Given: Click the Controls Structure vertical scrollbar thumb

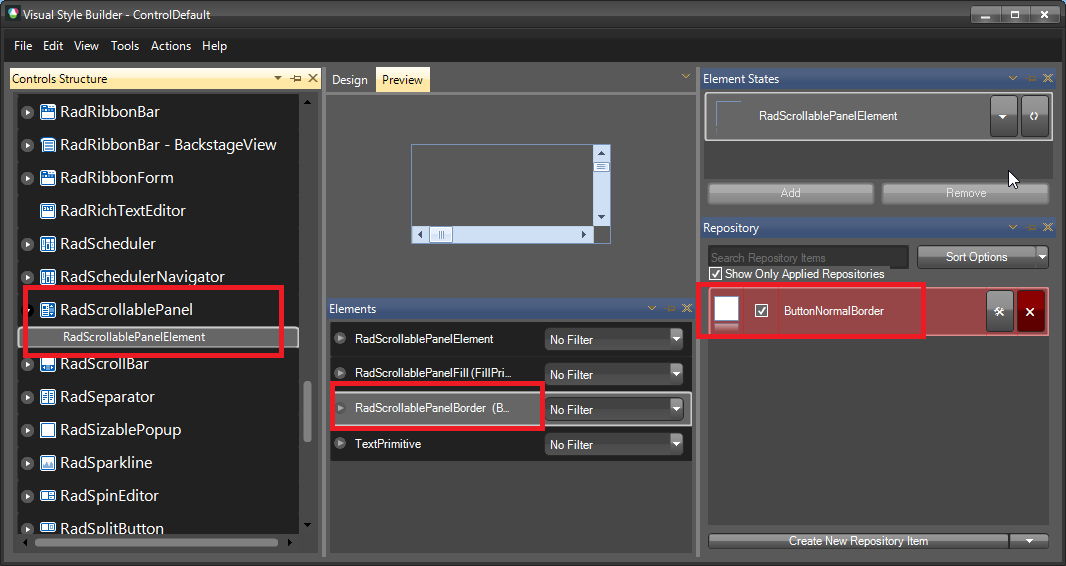Looking at the screenshot, I should pos(307,412).
